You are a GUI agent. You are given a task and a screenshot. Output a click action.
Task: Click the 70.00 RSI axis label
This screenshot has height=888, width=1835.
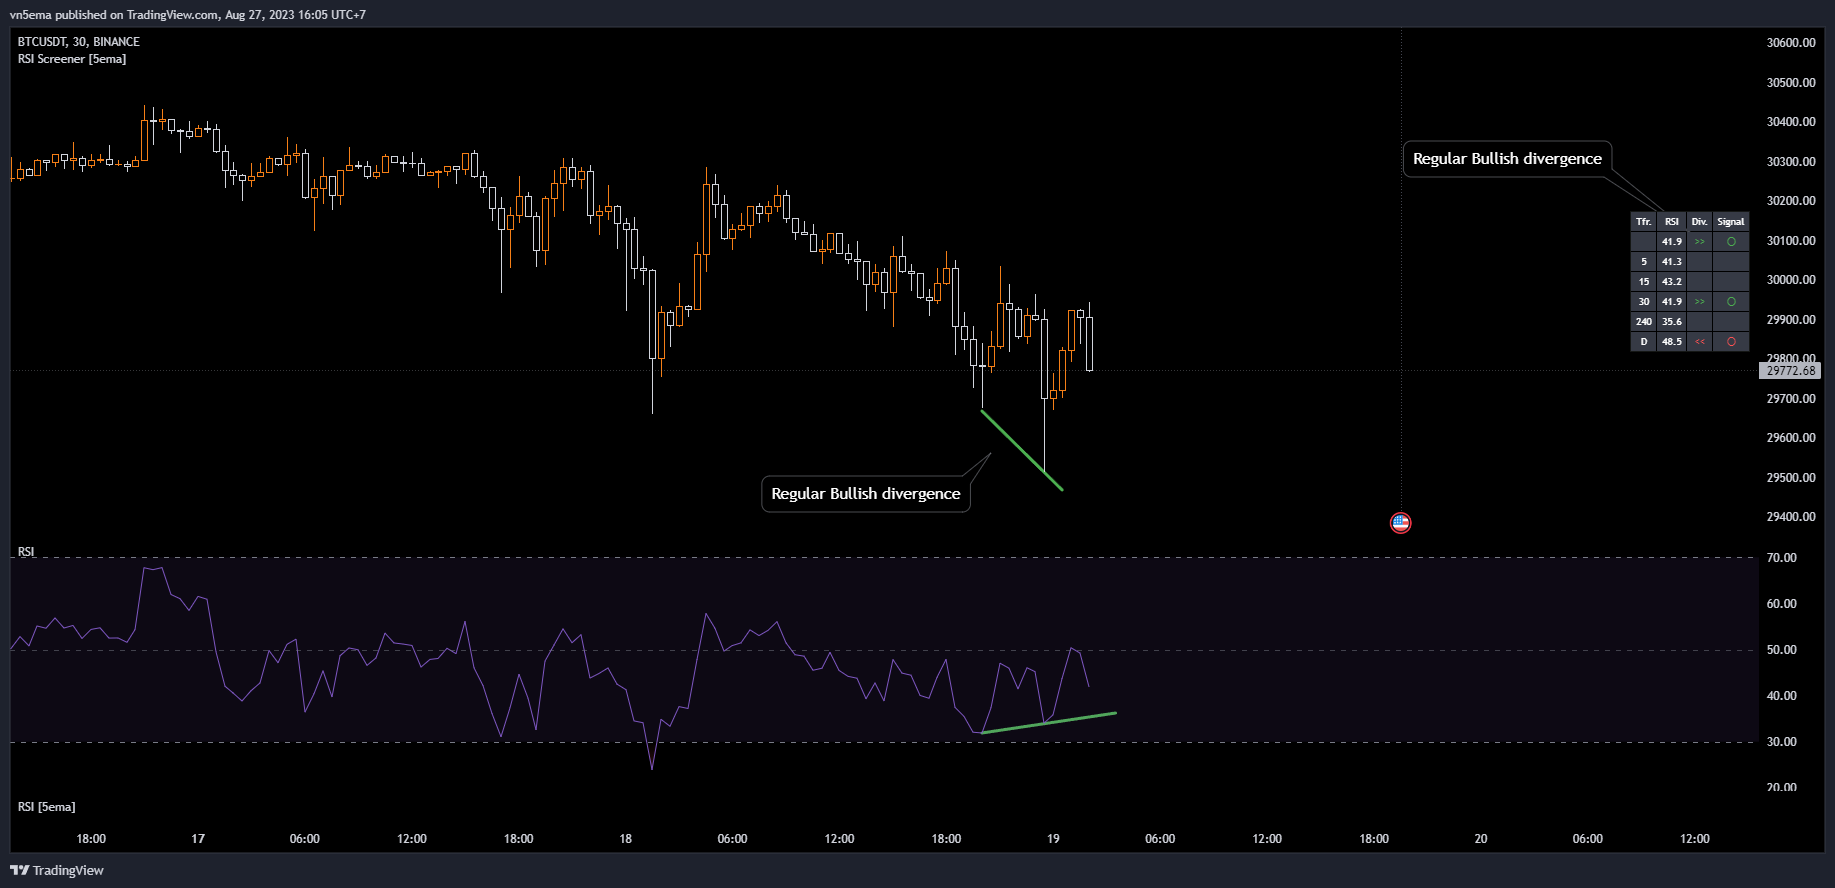[x=1782, y=558]
